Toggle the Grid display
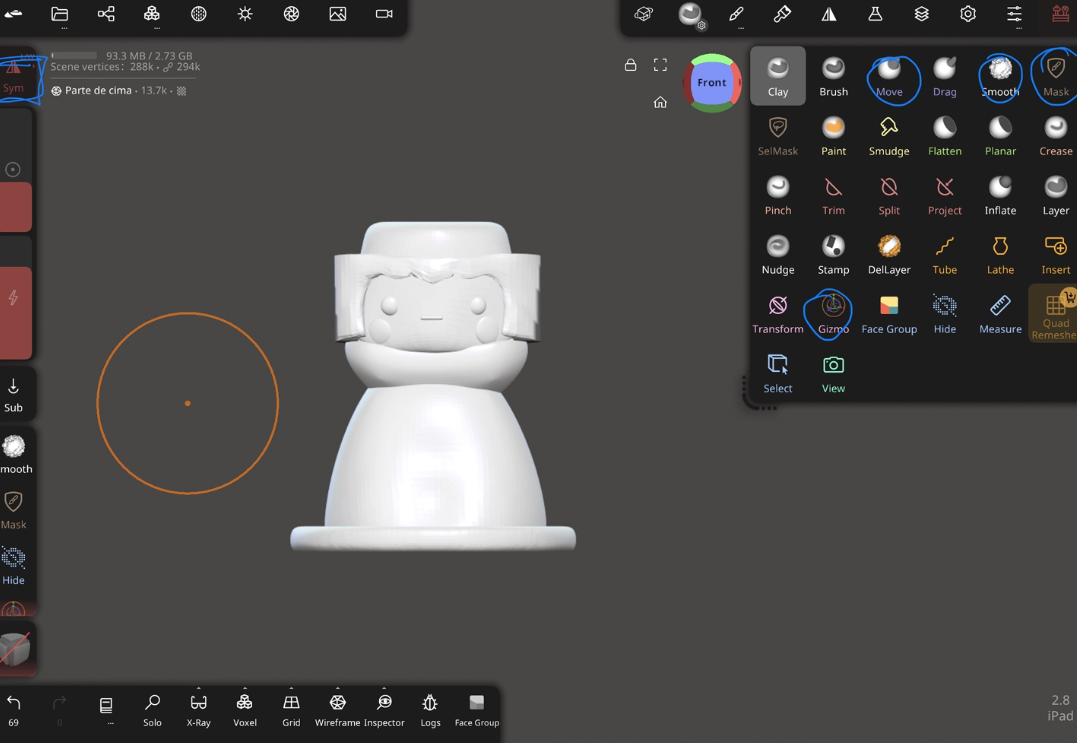Viewport: 1077px width, 743px height. pos(291,710)
